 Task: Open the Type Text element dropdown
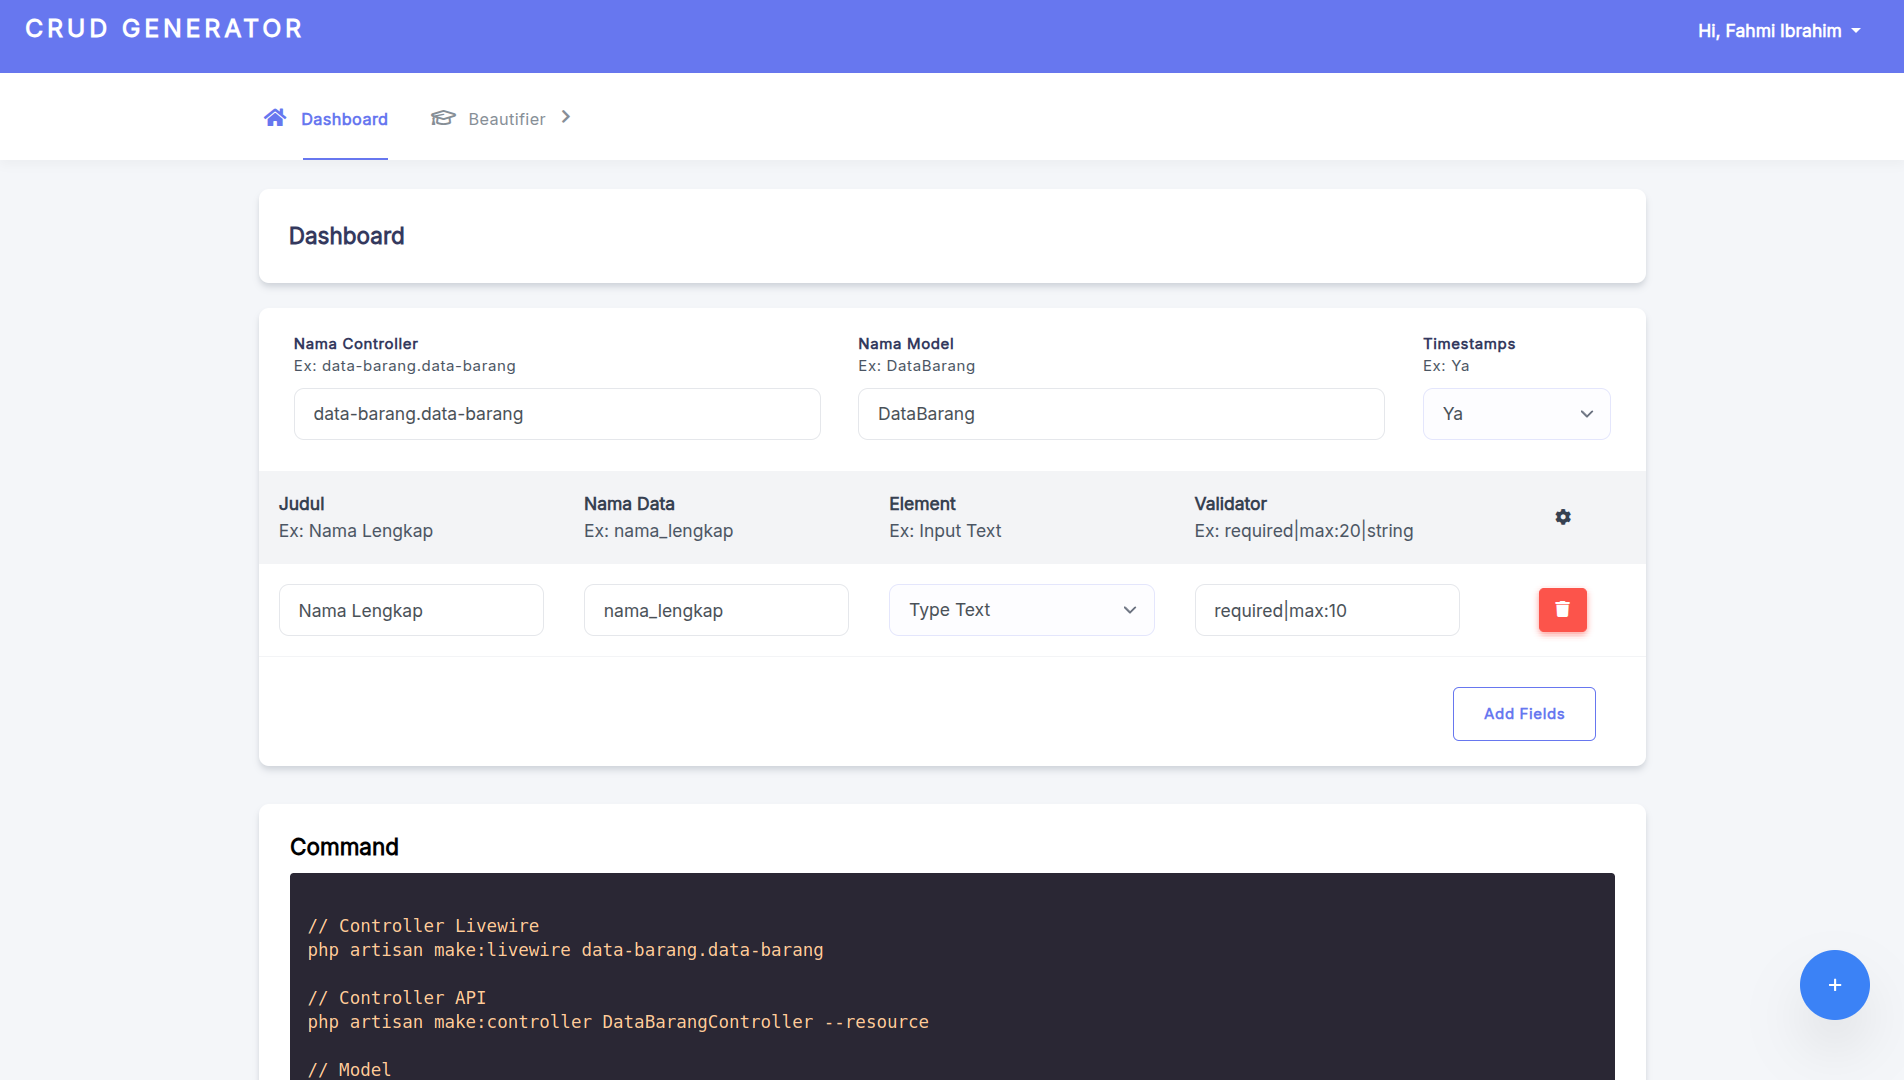(x=1021, y=610)
